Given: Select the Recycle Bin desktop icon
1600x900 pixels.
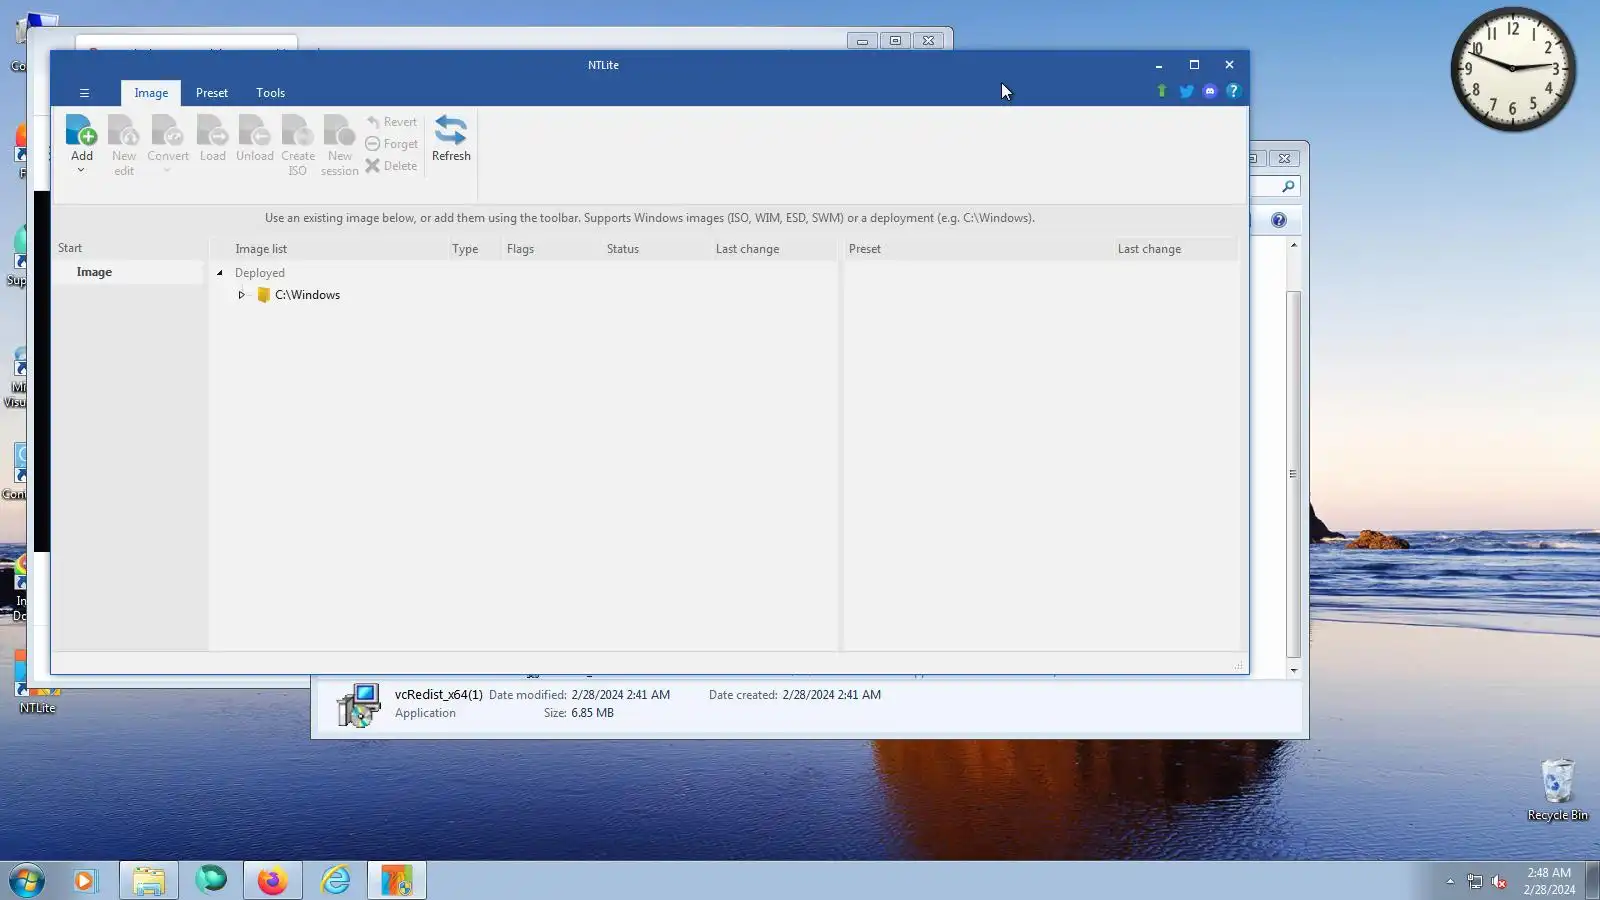Looking at the screenshot, I should coord(1557,790).
